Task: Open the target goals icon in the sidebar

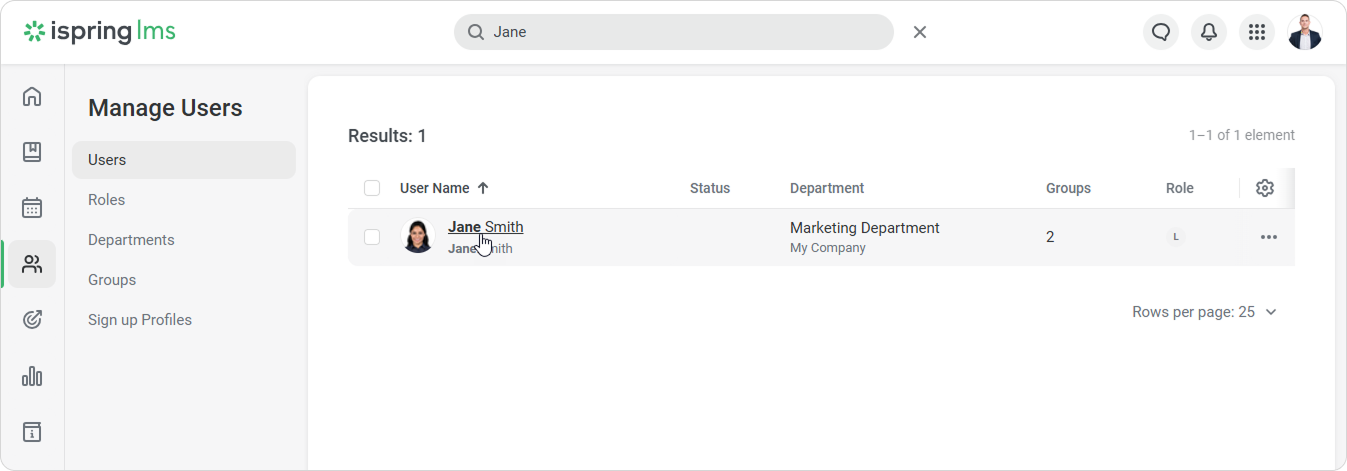Action: point(32,320)
